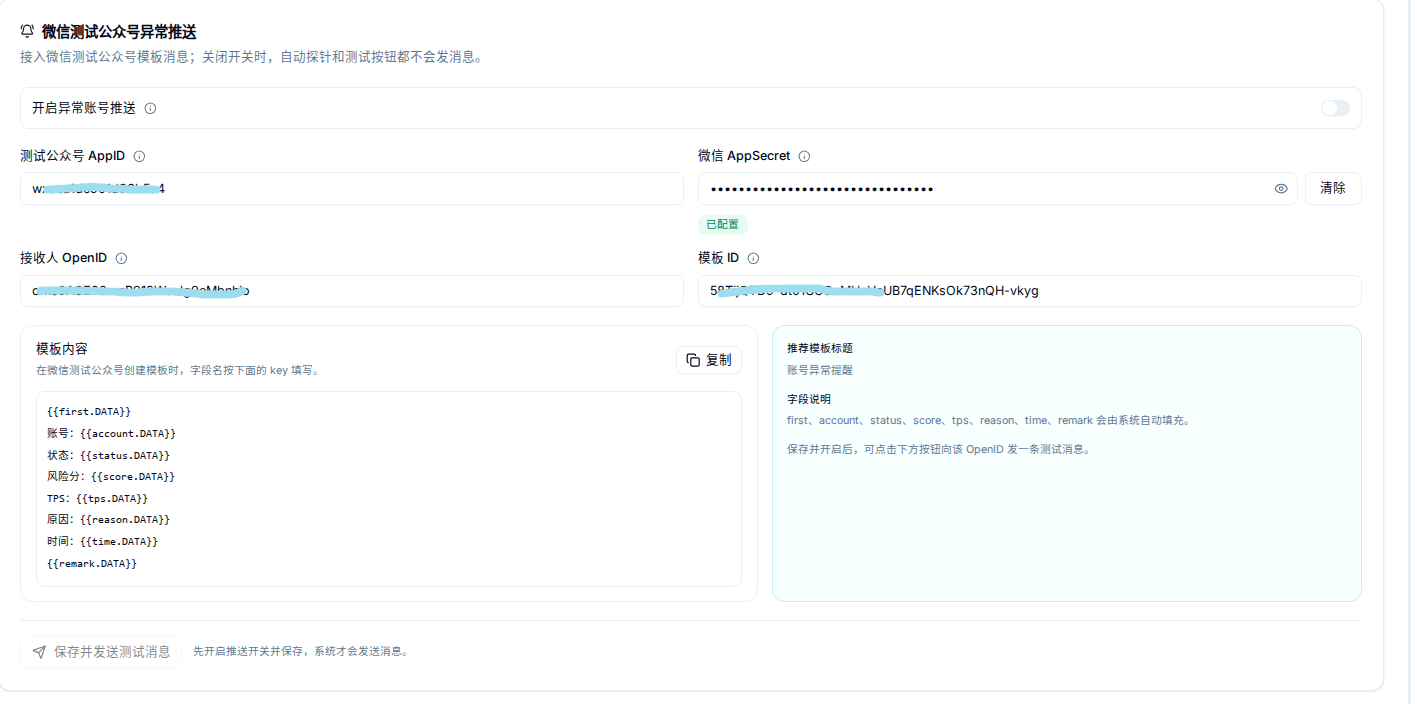Click the 账号: {{account.DATA}} line
The height and width of the screenshot is (704, 1417).
(x=111, y=433)
